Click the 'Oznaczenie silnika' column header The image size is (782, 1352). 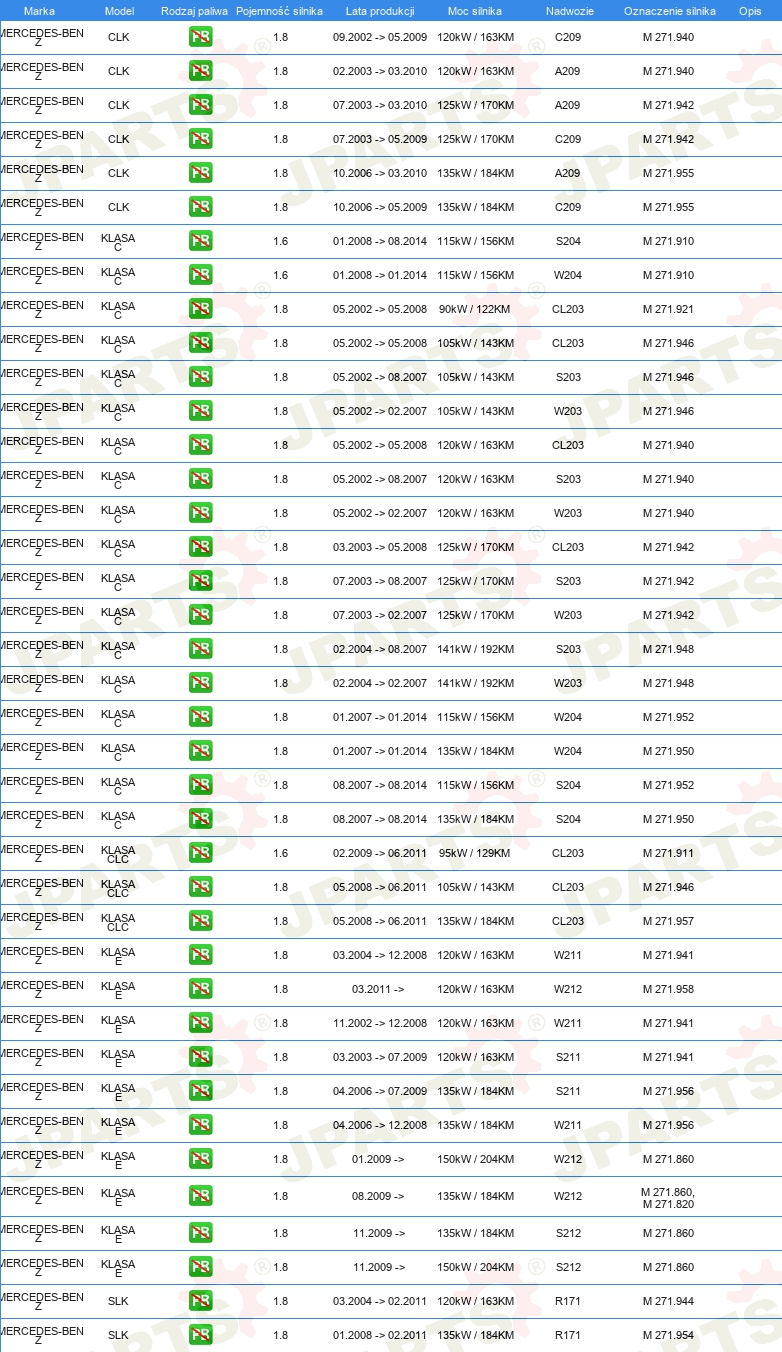[x=669, y=11]
